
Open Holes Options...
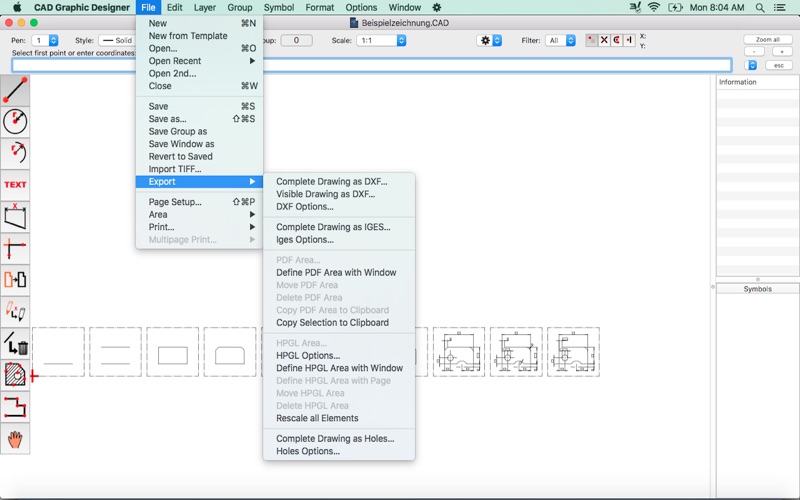click(339, 451)
